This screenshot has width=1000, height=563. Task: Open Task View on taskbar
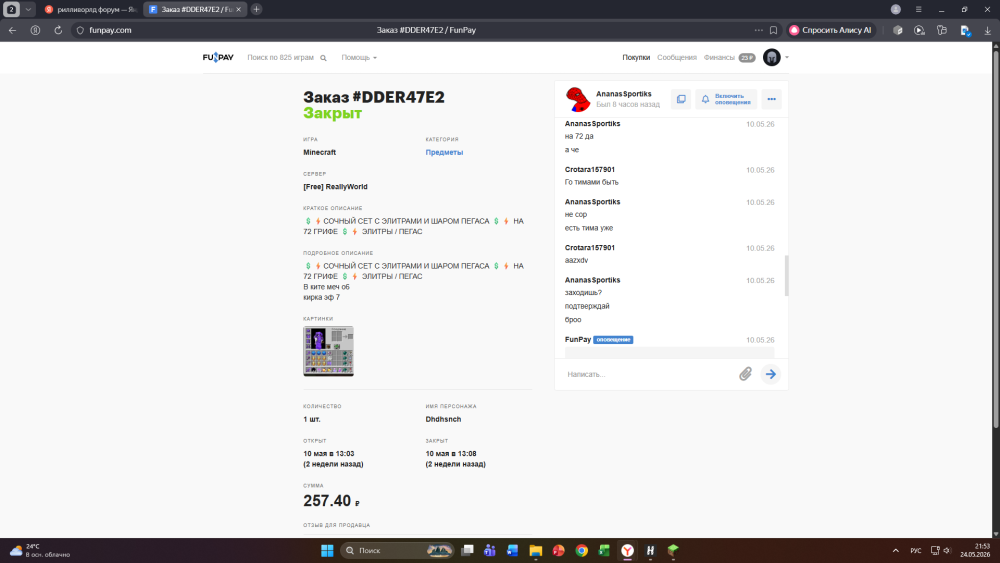coord(467,550)
